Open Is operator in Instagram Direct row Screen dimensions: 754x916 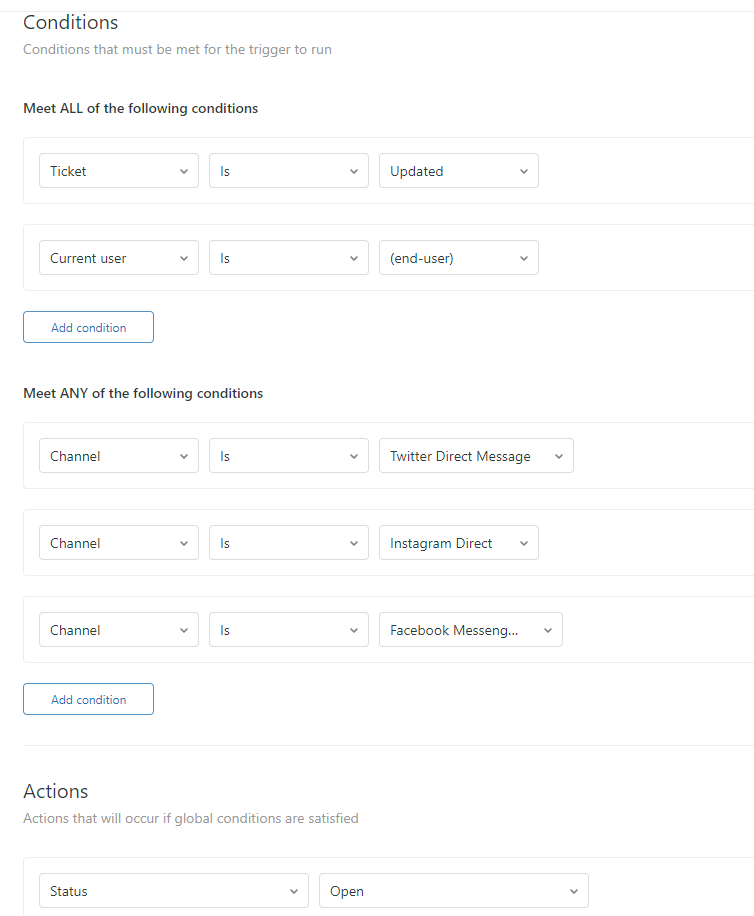coord(288,543)
